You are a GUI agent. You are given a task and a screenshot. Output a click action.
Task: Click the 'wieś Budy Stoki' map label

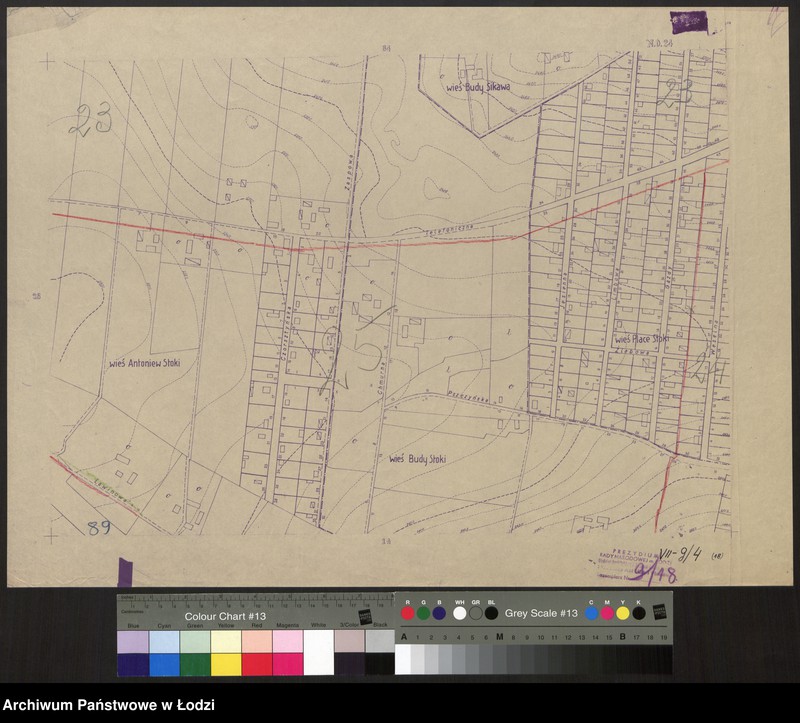point(417,458)
